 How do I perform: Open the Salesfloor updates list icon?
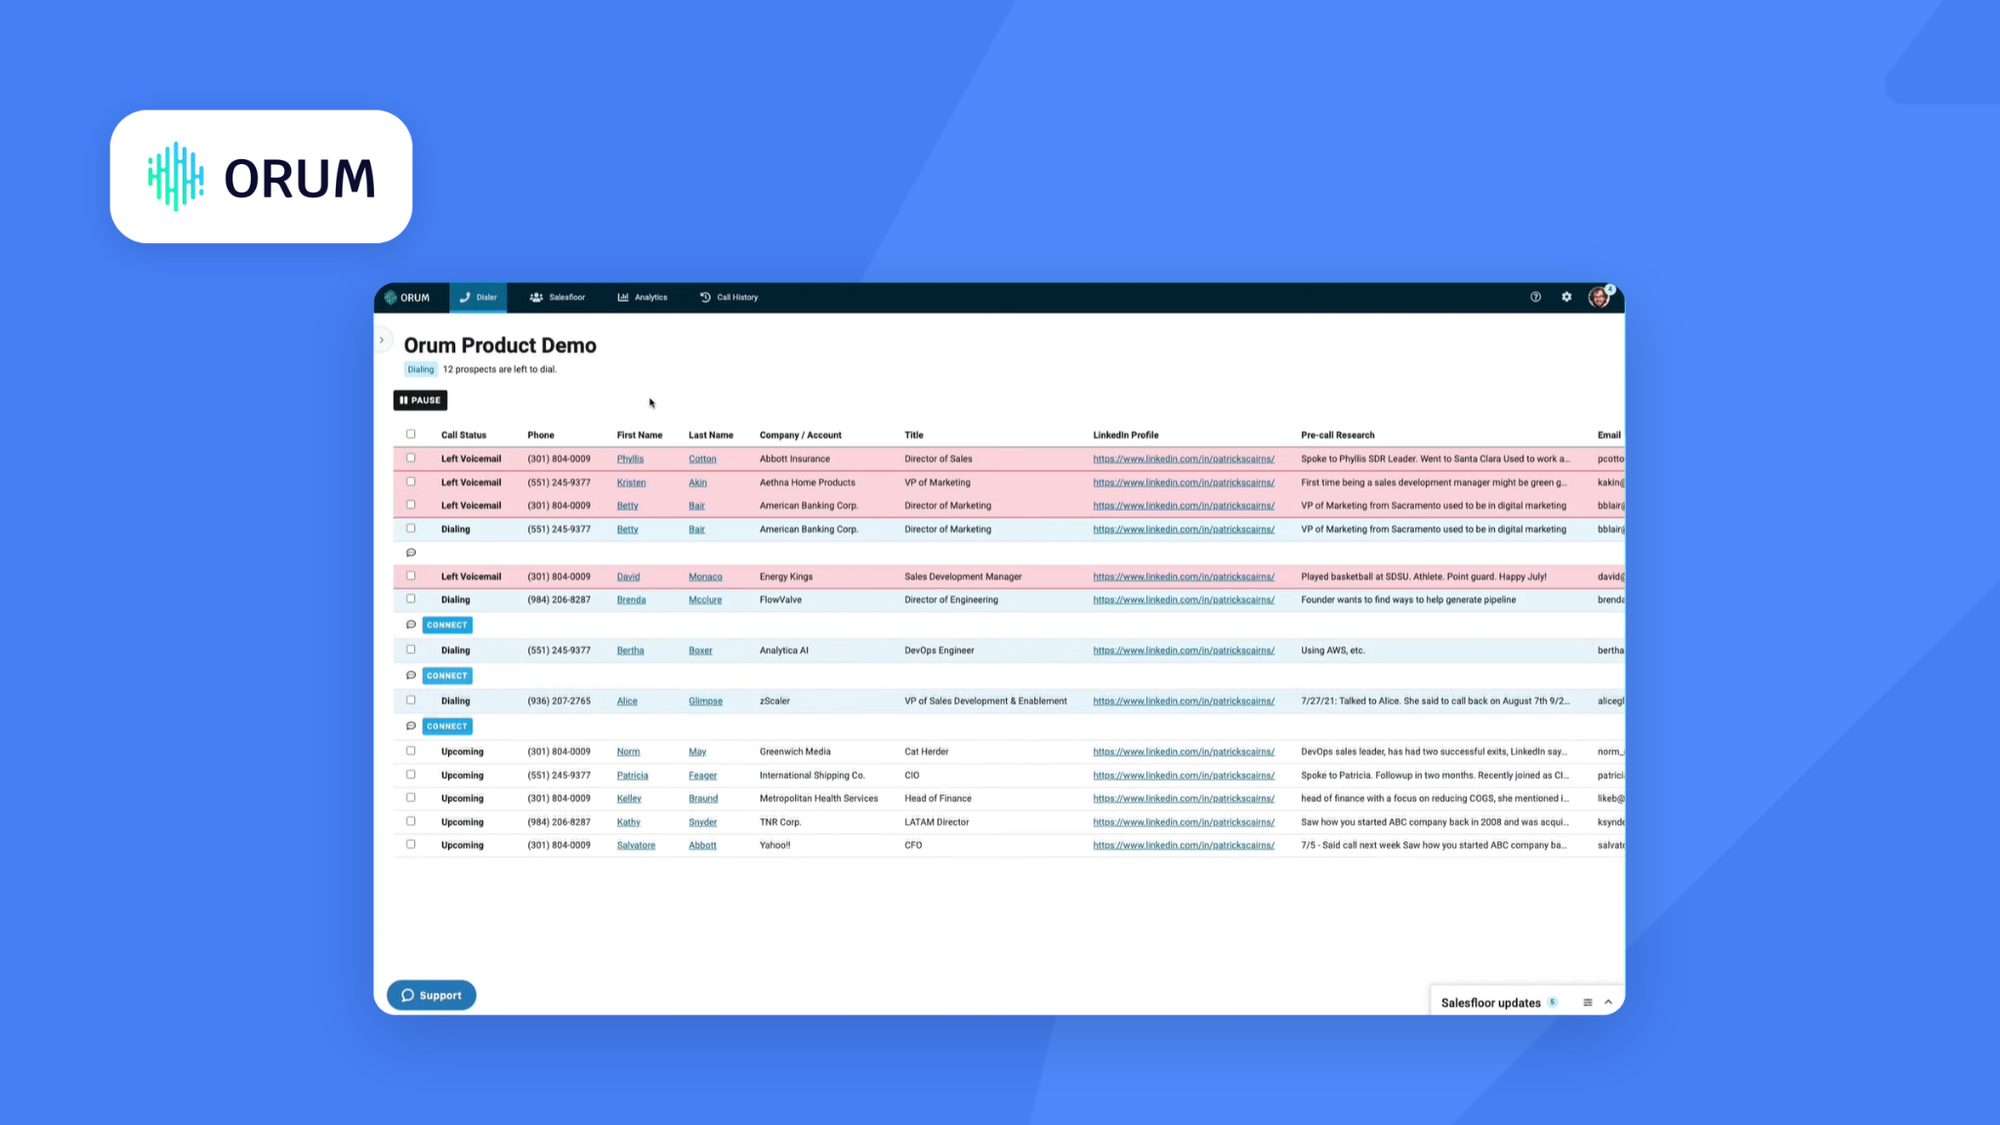[1587, 1002]
